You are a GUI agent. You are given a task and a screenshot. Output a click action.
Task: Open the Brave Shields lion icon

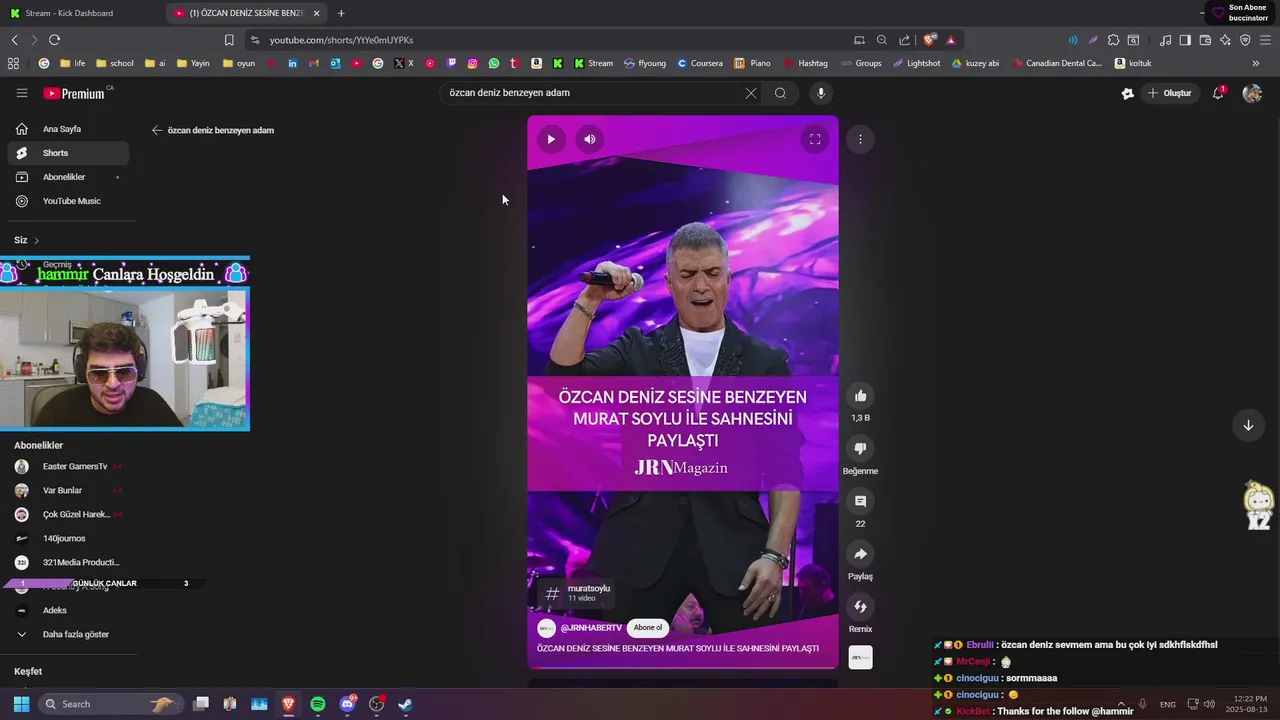tap(930, 40)
